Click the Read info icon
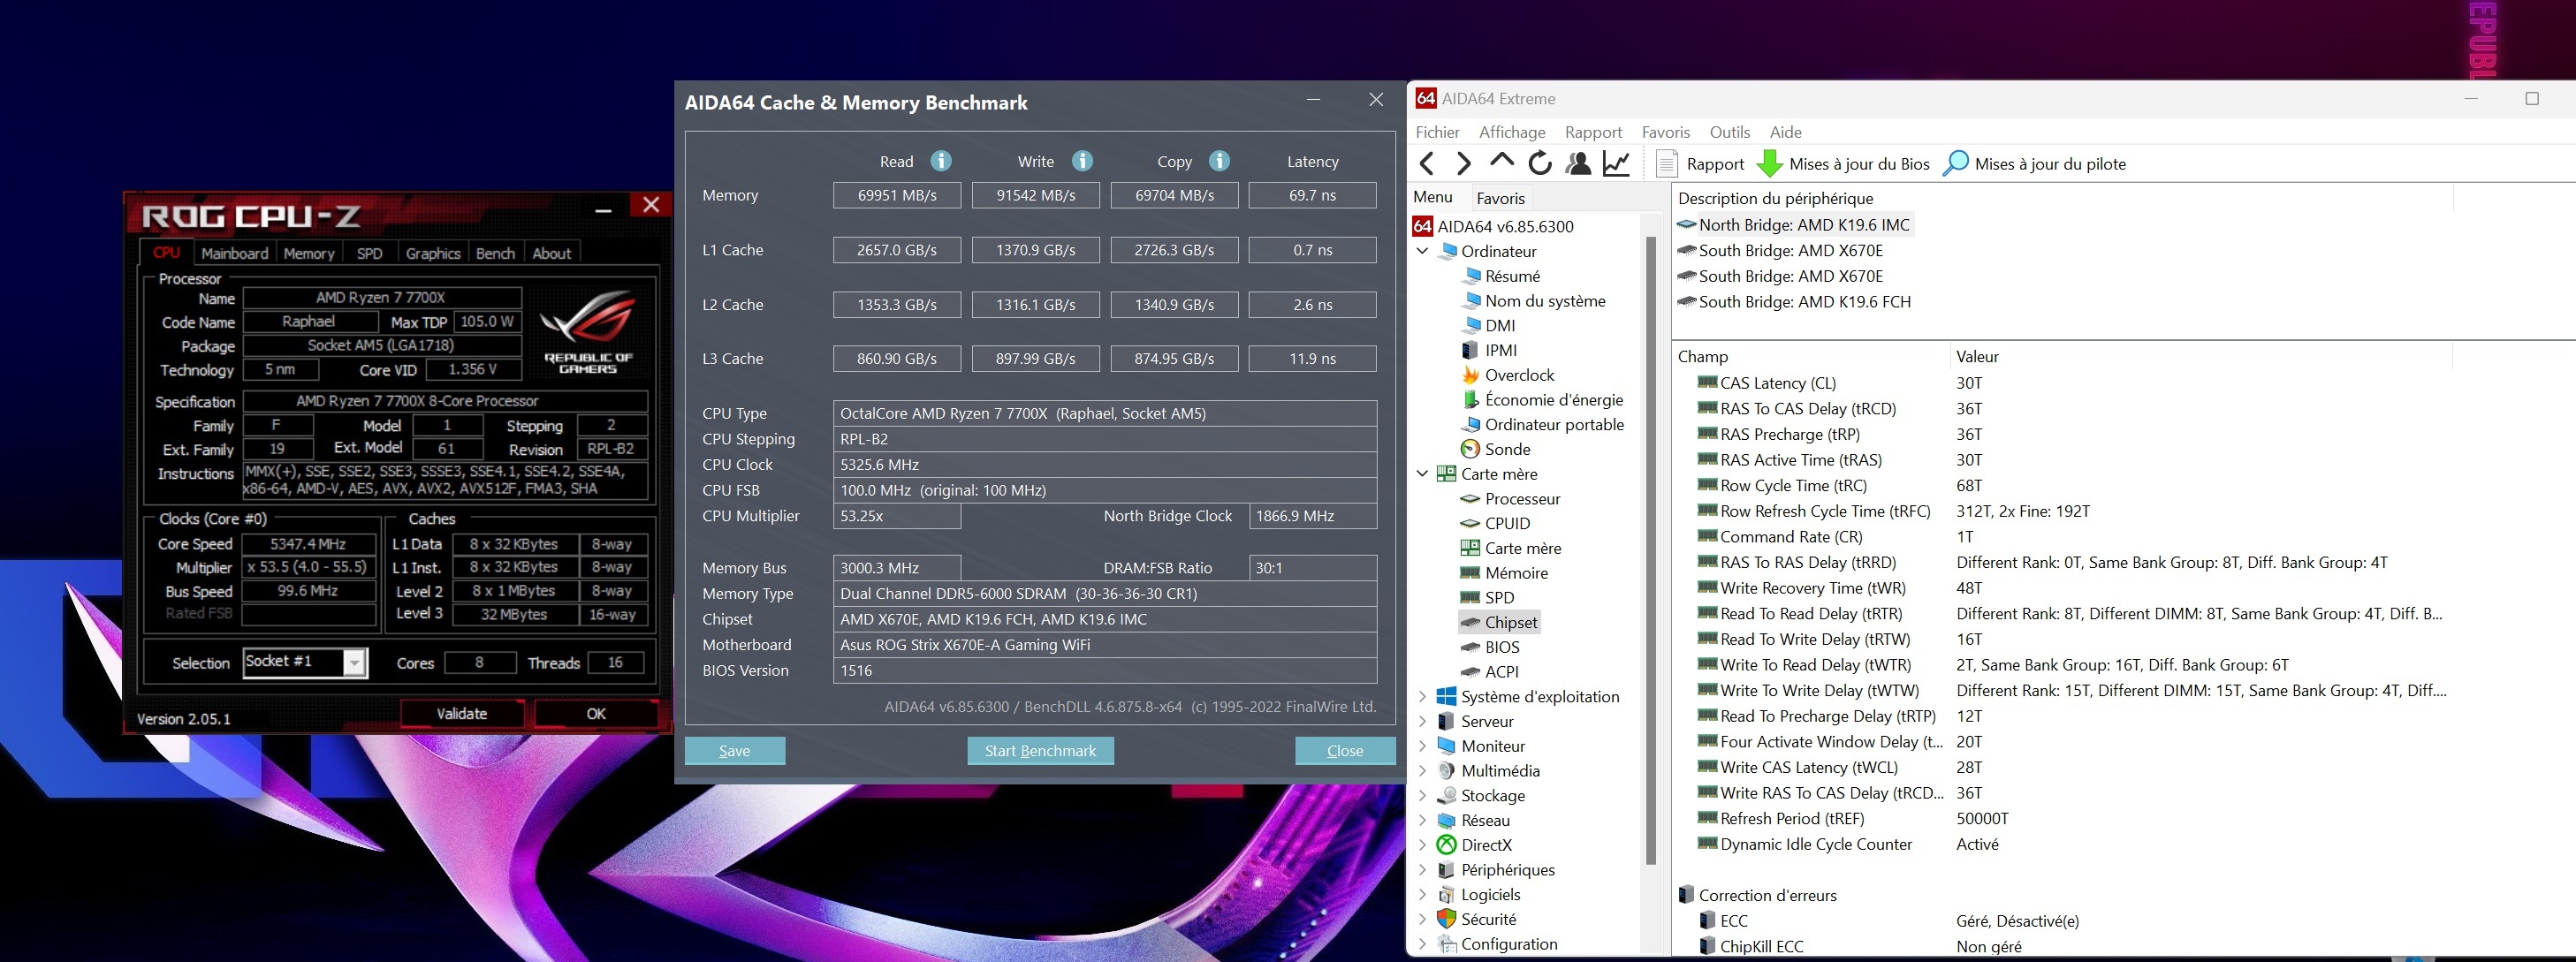This screenshot has width=2576, height=962. (940, 161)
